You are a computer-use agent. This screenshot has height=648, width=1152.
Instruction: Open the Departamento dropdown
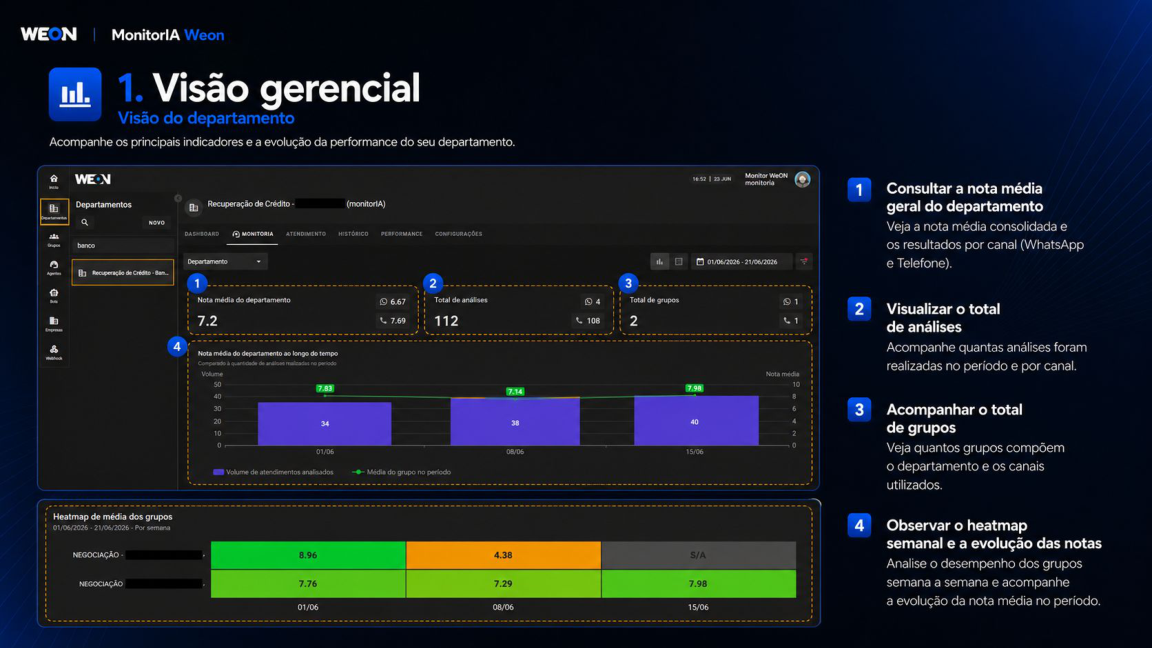(x=225, y=262)
